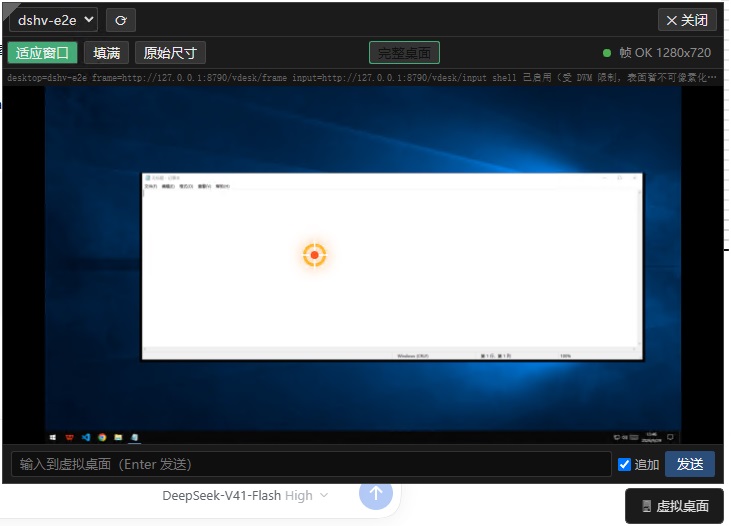
Task: Switch to 填满 fill mode
Action: point(106,53)
